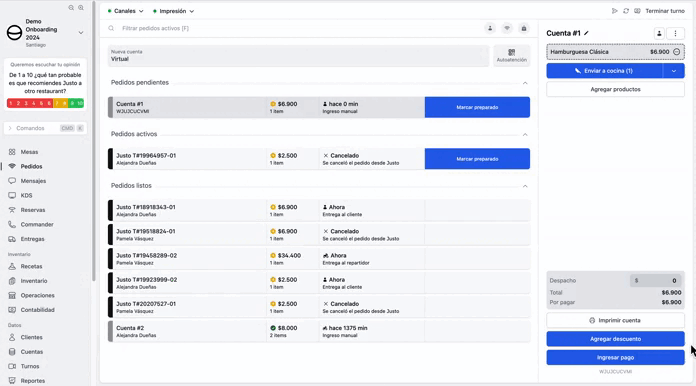Collapse the Pedidos pendientes section

pyautogui.click(x=525, y=83)
